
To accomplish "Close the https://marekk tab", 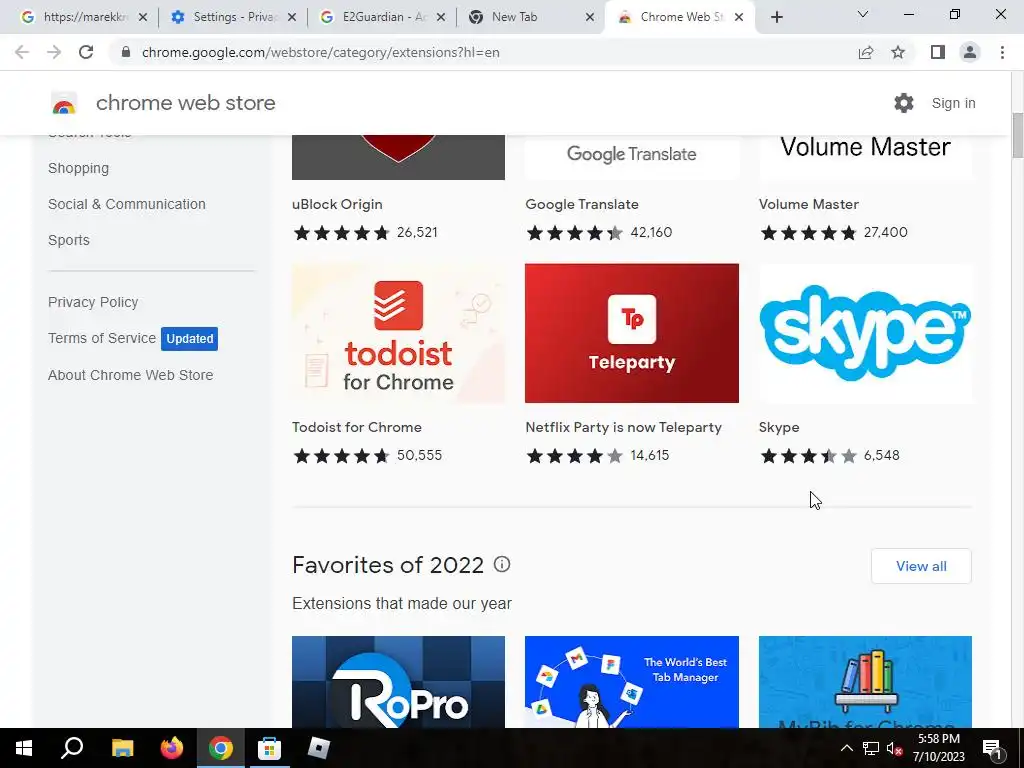I will 143,18.
